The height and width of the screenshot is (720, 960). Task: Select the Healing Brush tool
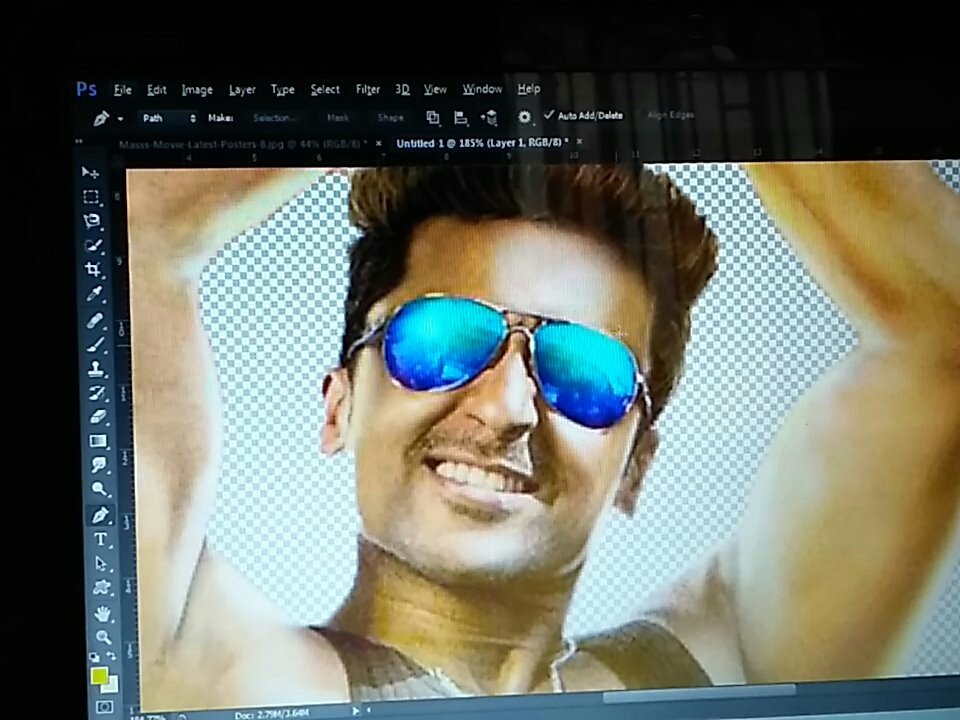pyautogui.click(x=94, y=320)
